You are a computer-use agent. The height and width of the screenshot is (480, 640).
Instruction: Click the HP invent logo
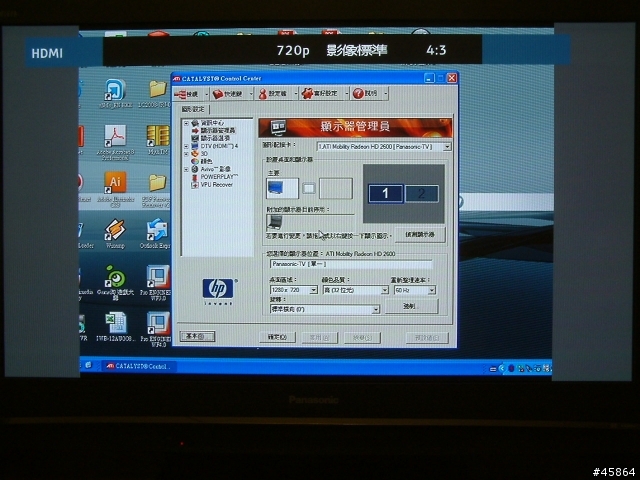(218, 291)
